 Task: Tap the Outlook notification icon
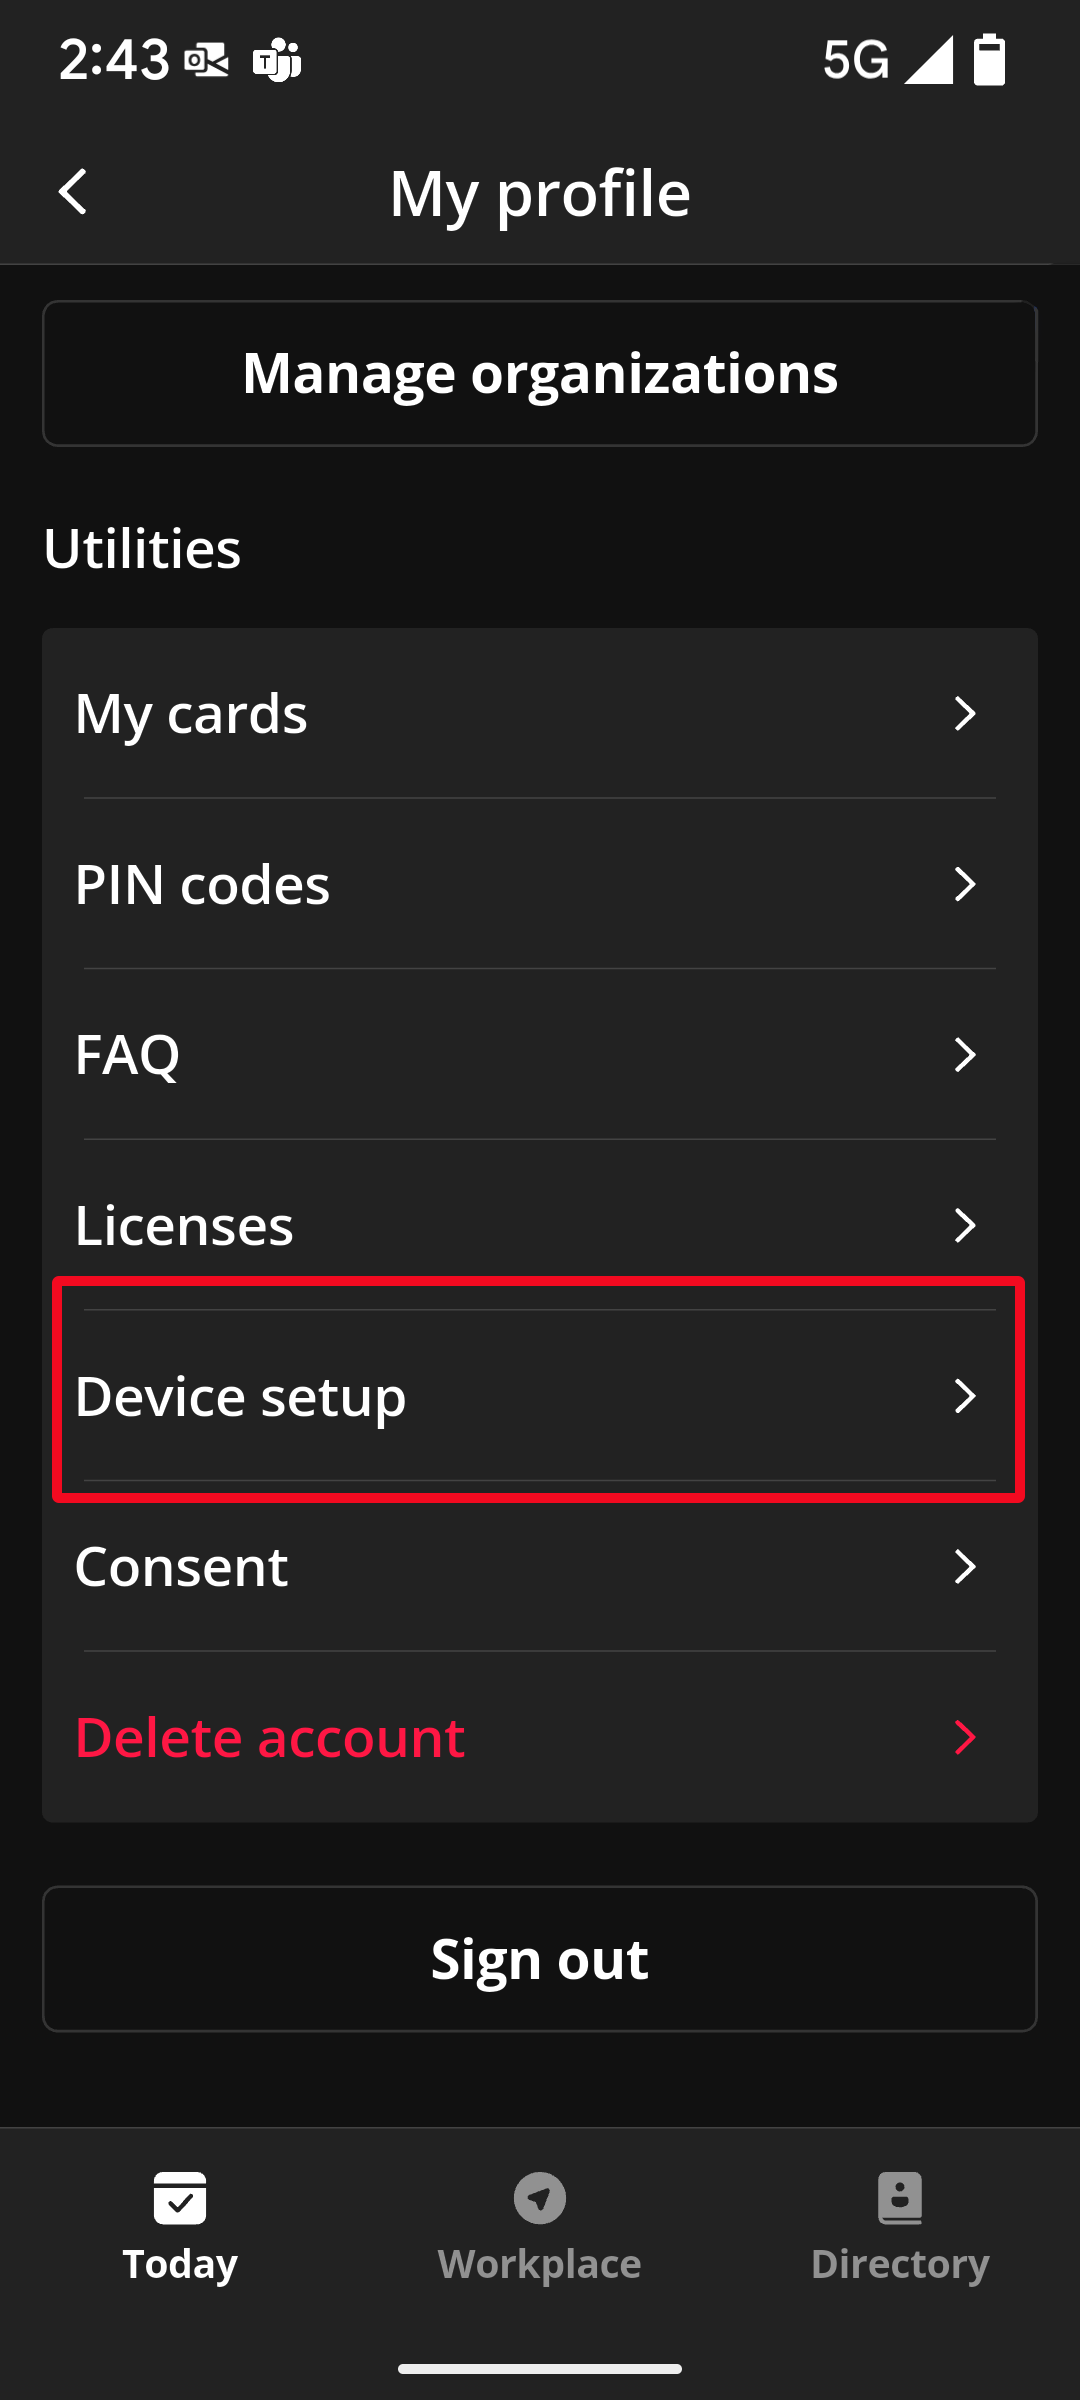[x=207, y=61]
